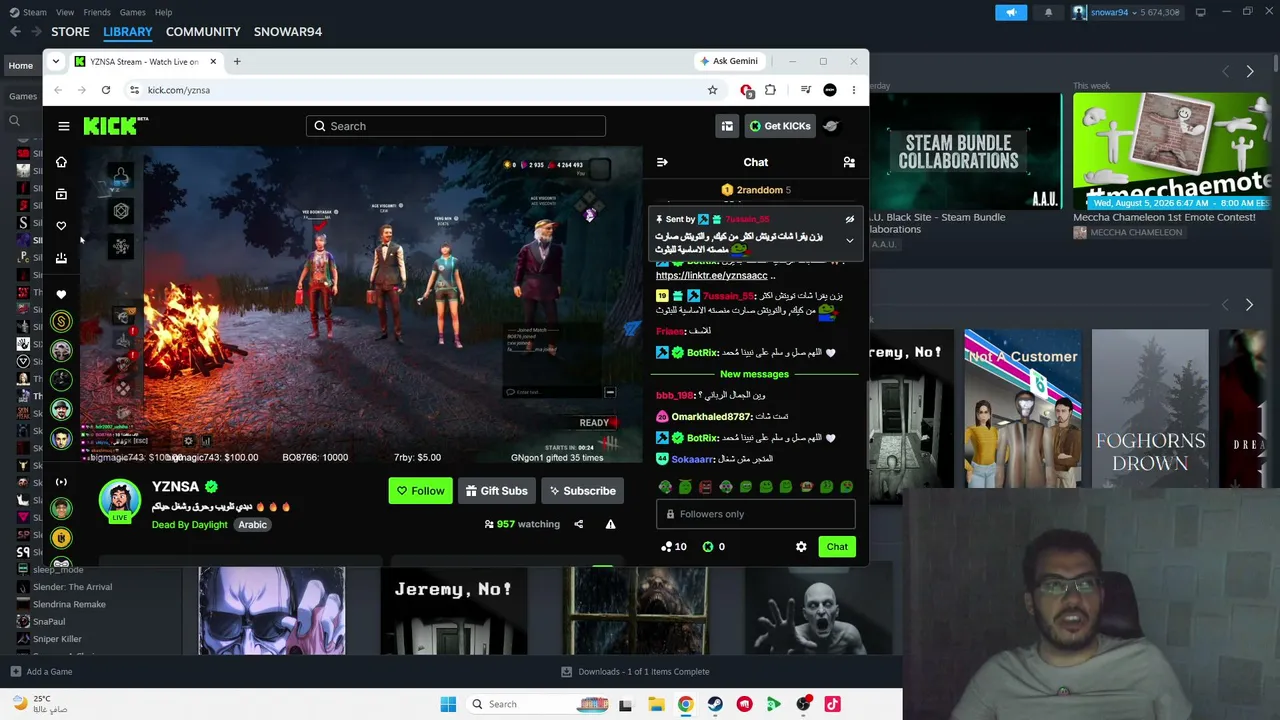The image size is (1280, 720).
Task: Switch to the Steam COMMUNITY tab
Action: click(x=203, y=32)
